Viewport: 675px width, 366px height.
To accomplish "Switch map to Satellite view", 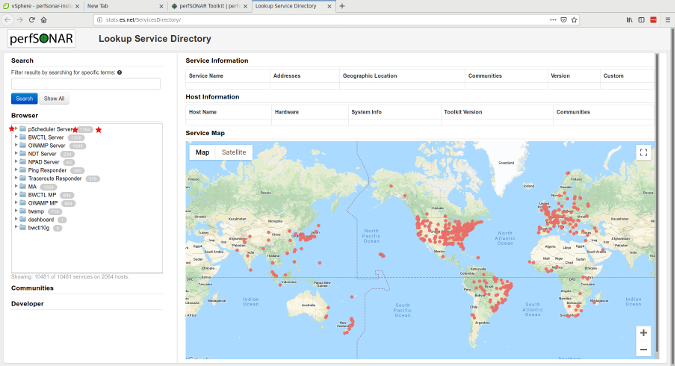I will (x=234, y=152).
